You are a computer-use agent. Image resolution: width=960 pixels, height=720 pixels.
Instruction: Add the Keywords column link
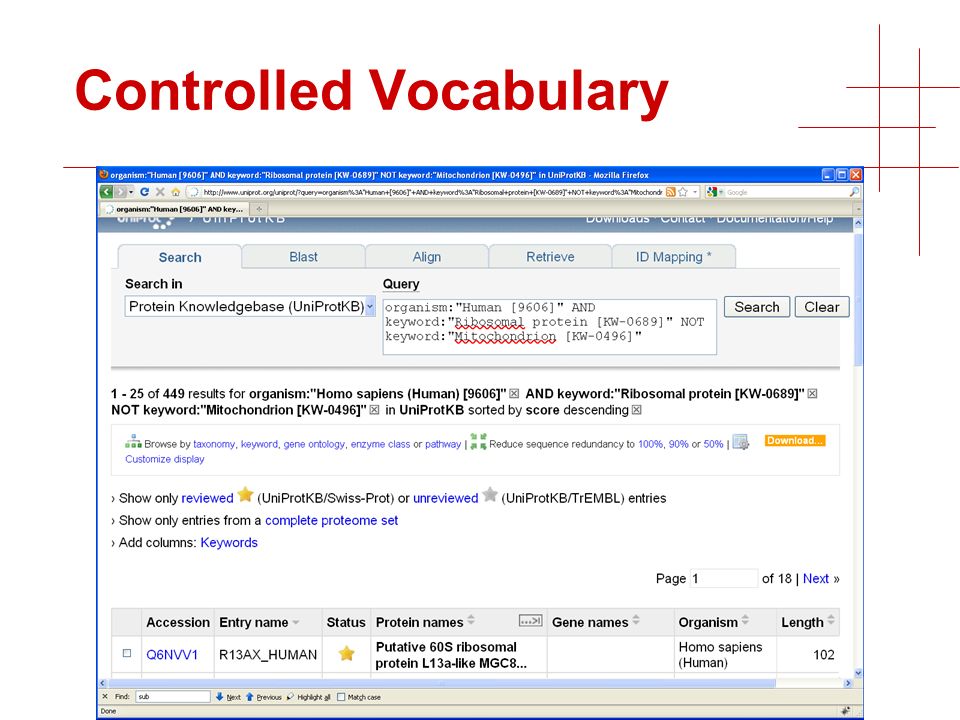click(x=229, y=542)
